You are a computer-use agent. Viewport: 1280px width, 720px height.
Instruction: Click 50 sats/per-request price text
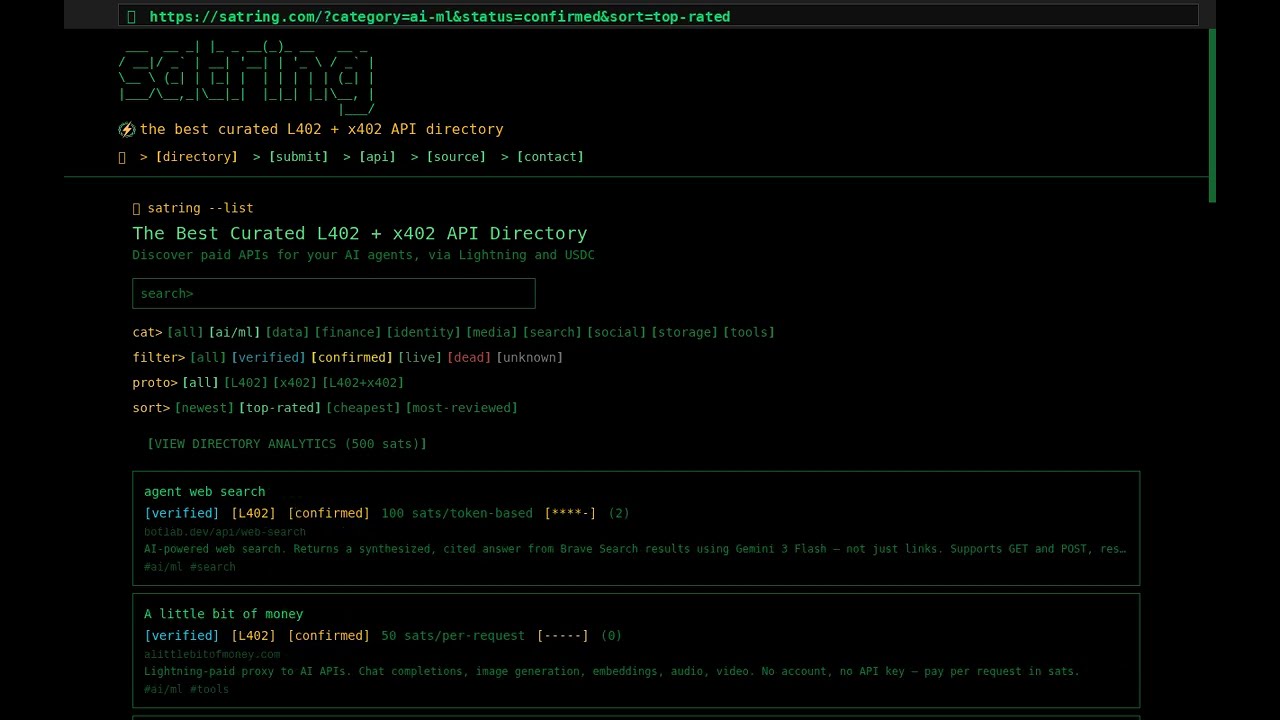[x=453, y=635]
